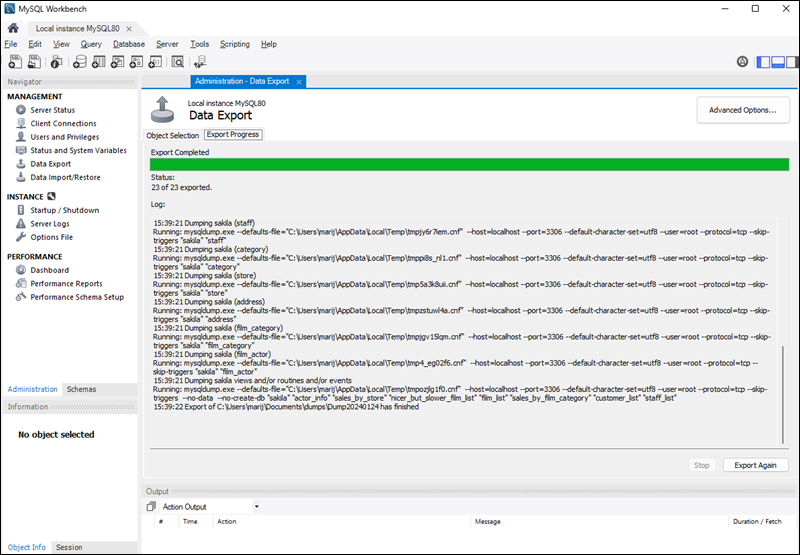The image size is (800, 555).
Task: Click the export log scrollbar
Action: [783, 395]
